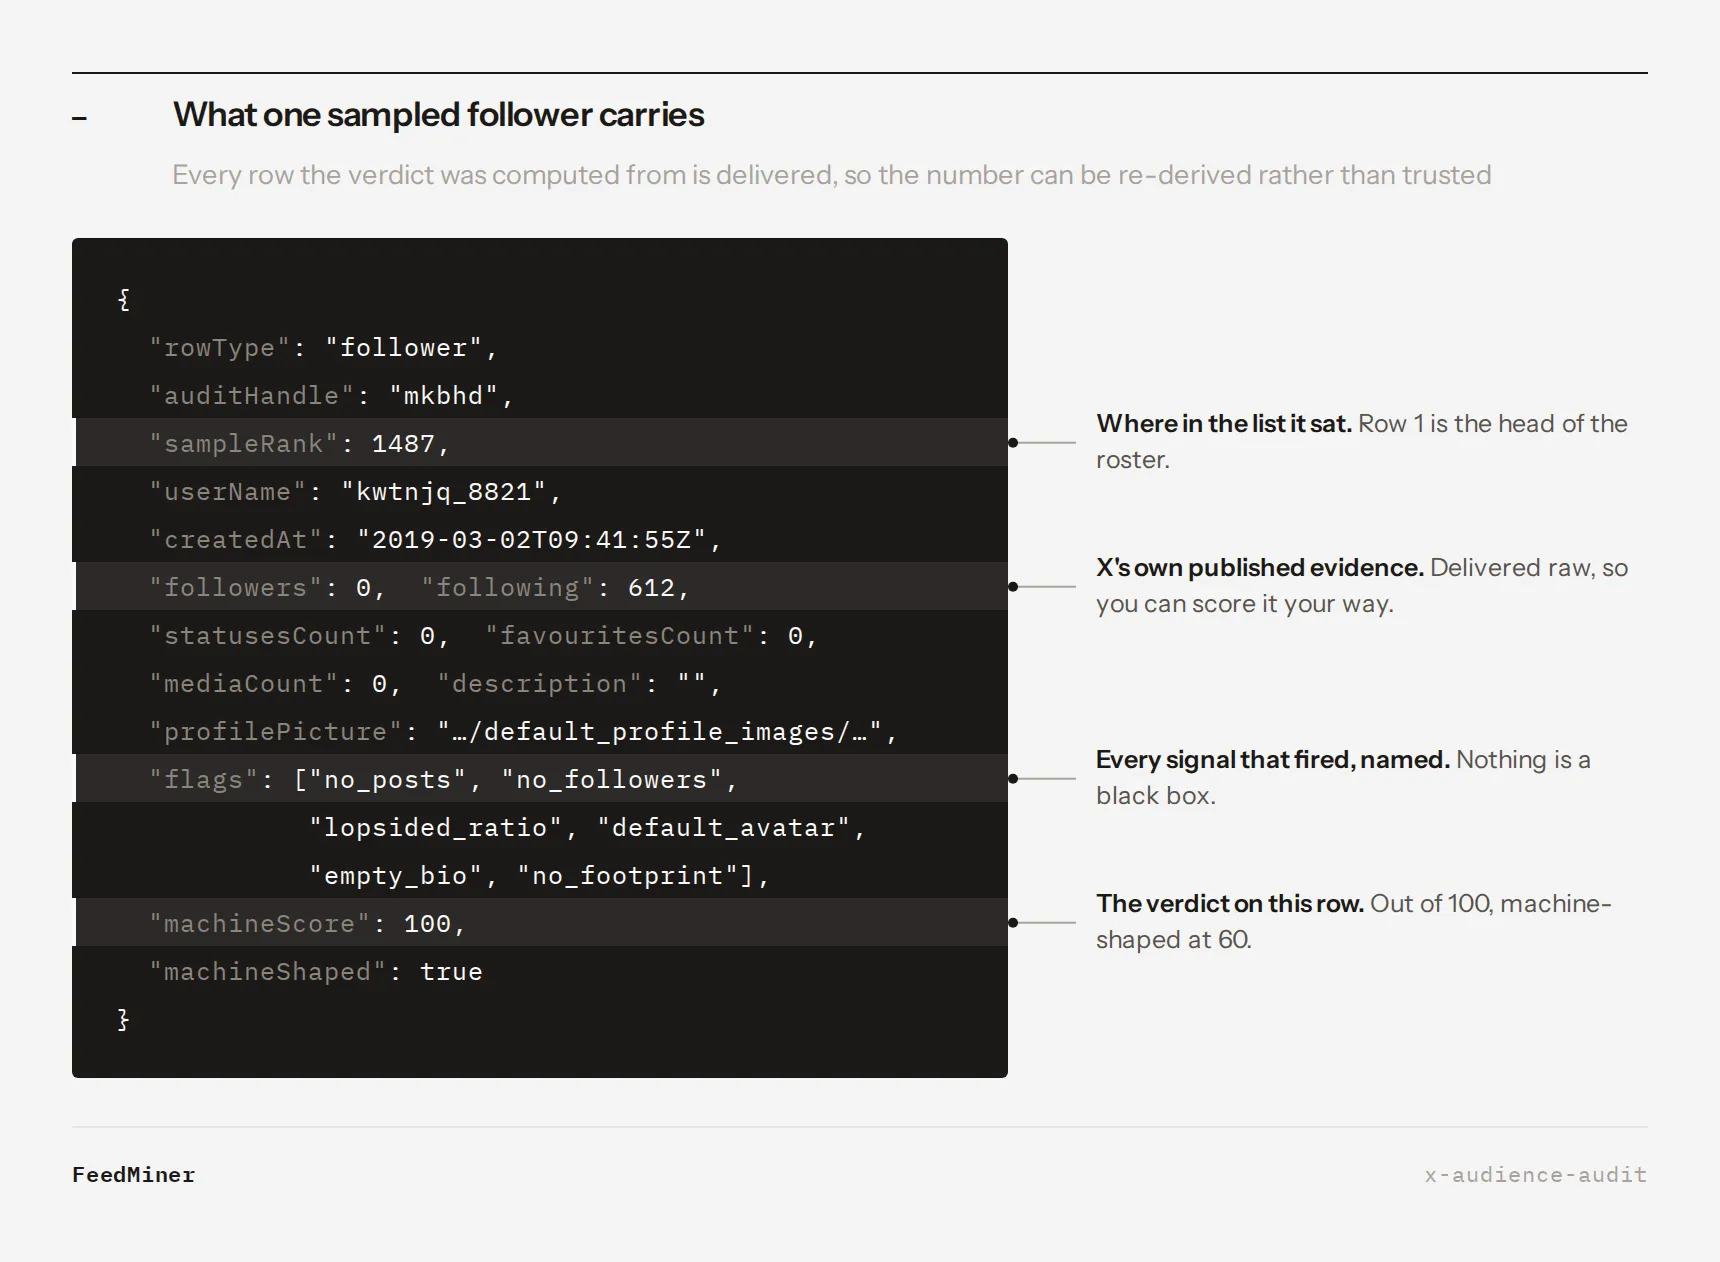Click the closing curly brace of the JSON
The image size is (1720, 1262).
(x=124, y=1019)
